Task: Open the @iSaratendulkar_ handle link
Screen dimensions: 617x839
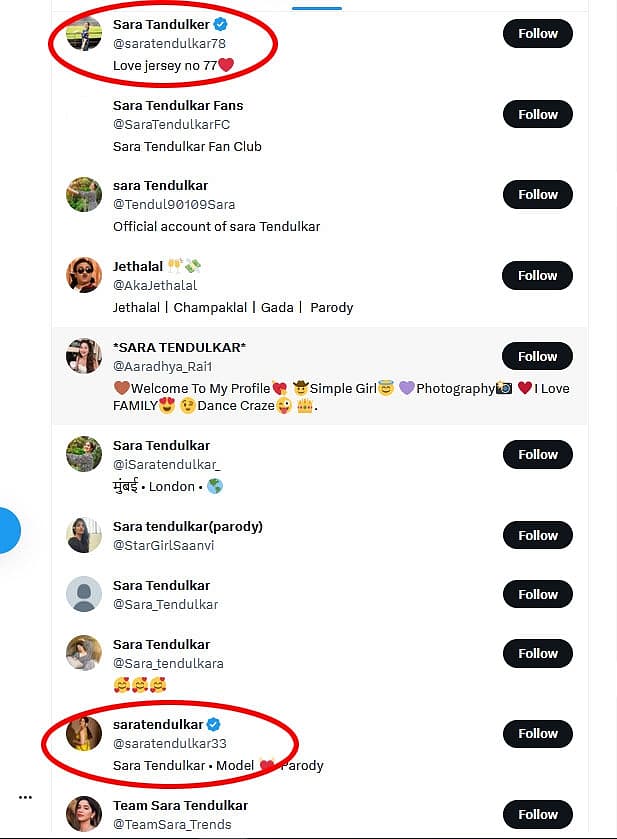Action: click(166, 464)
